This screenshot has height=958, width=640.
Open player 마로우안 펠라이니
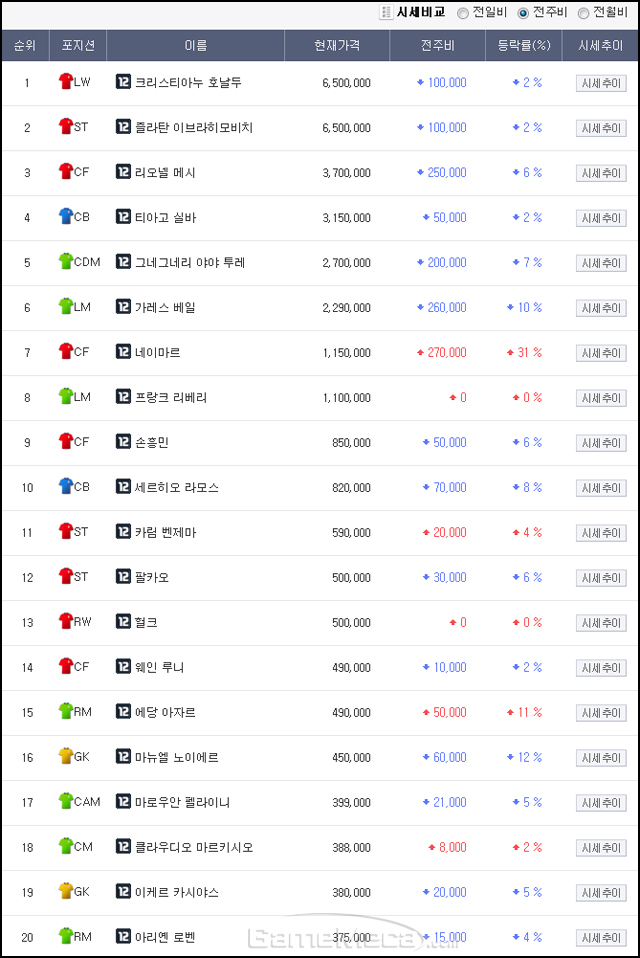(182, 802)
